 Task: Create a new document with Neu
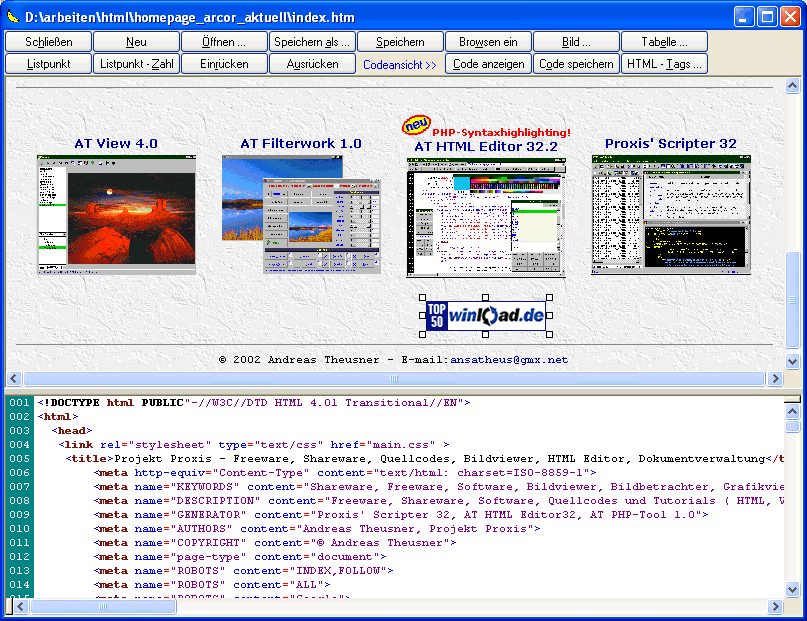coord(136,42)
